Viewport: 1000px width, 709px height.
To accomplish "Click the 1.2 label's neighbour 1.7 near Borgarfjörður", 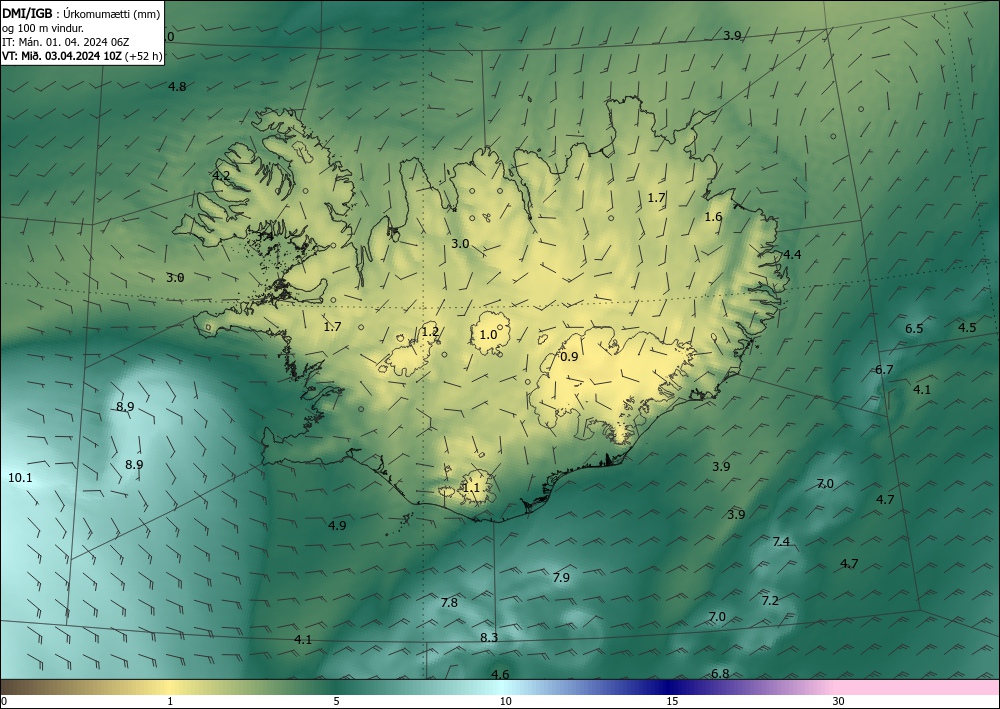I will (332, 327).
